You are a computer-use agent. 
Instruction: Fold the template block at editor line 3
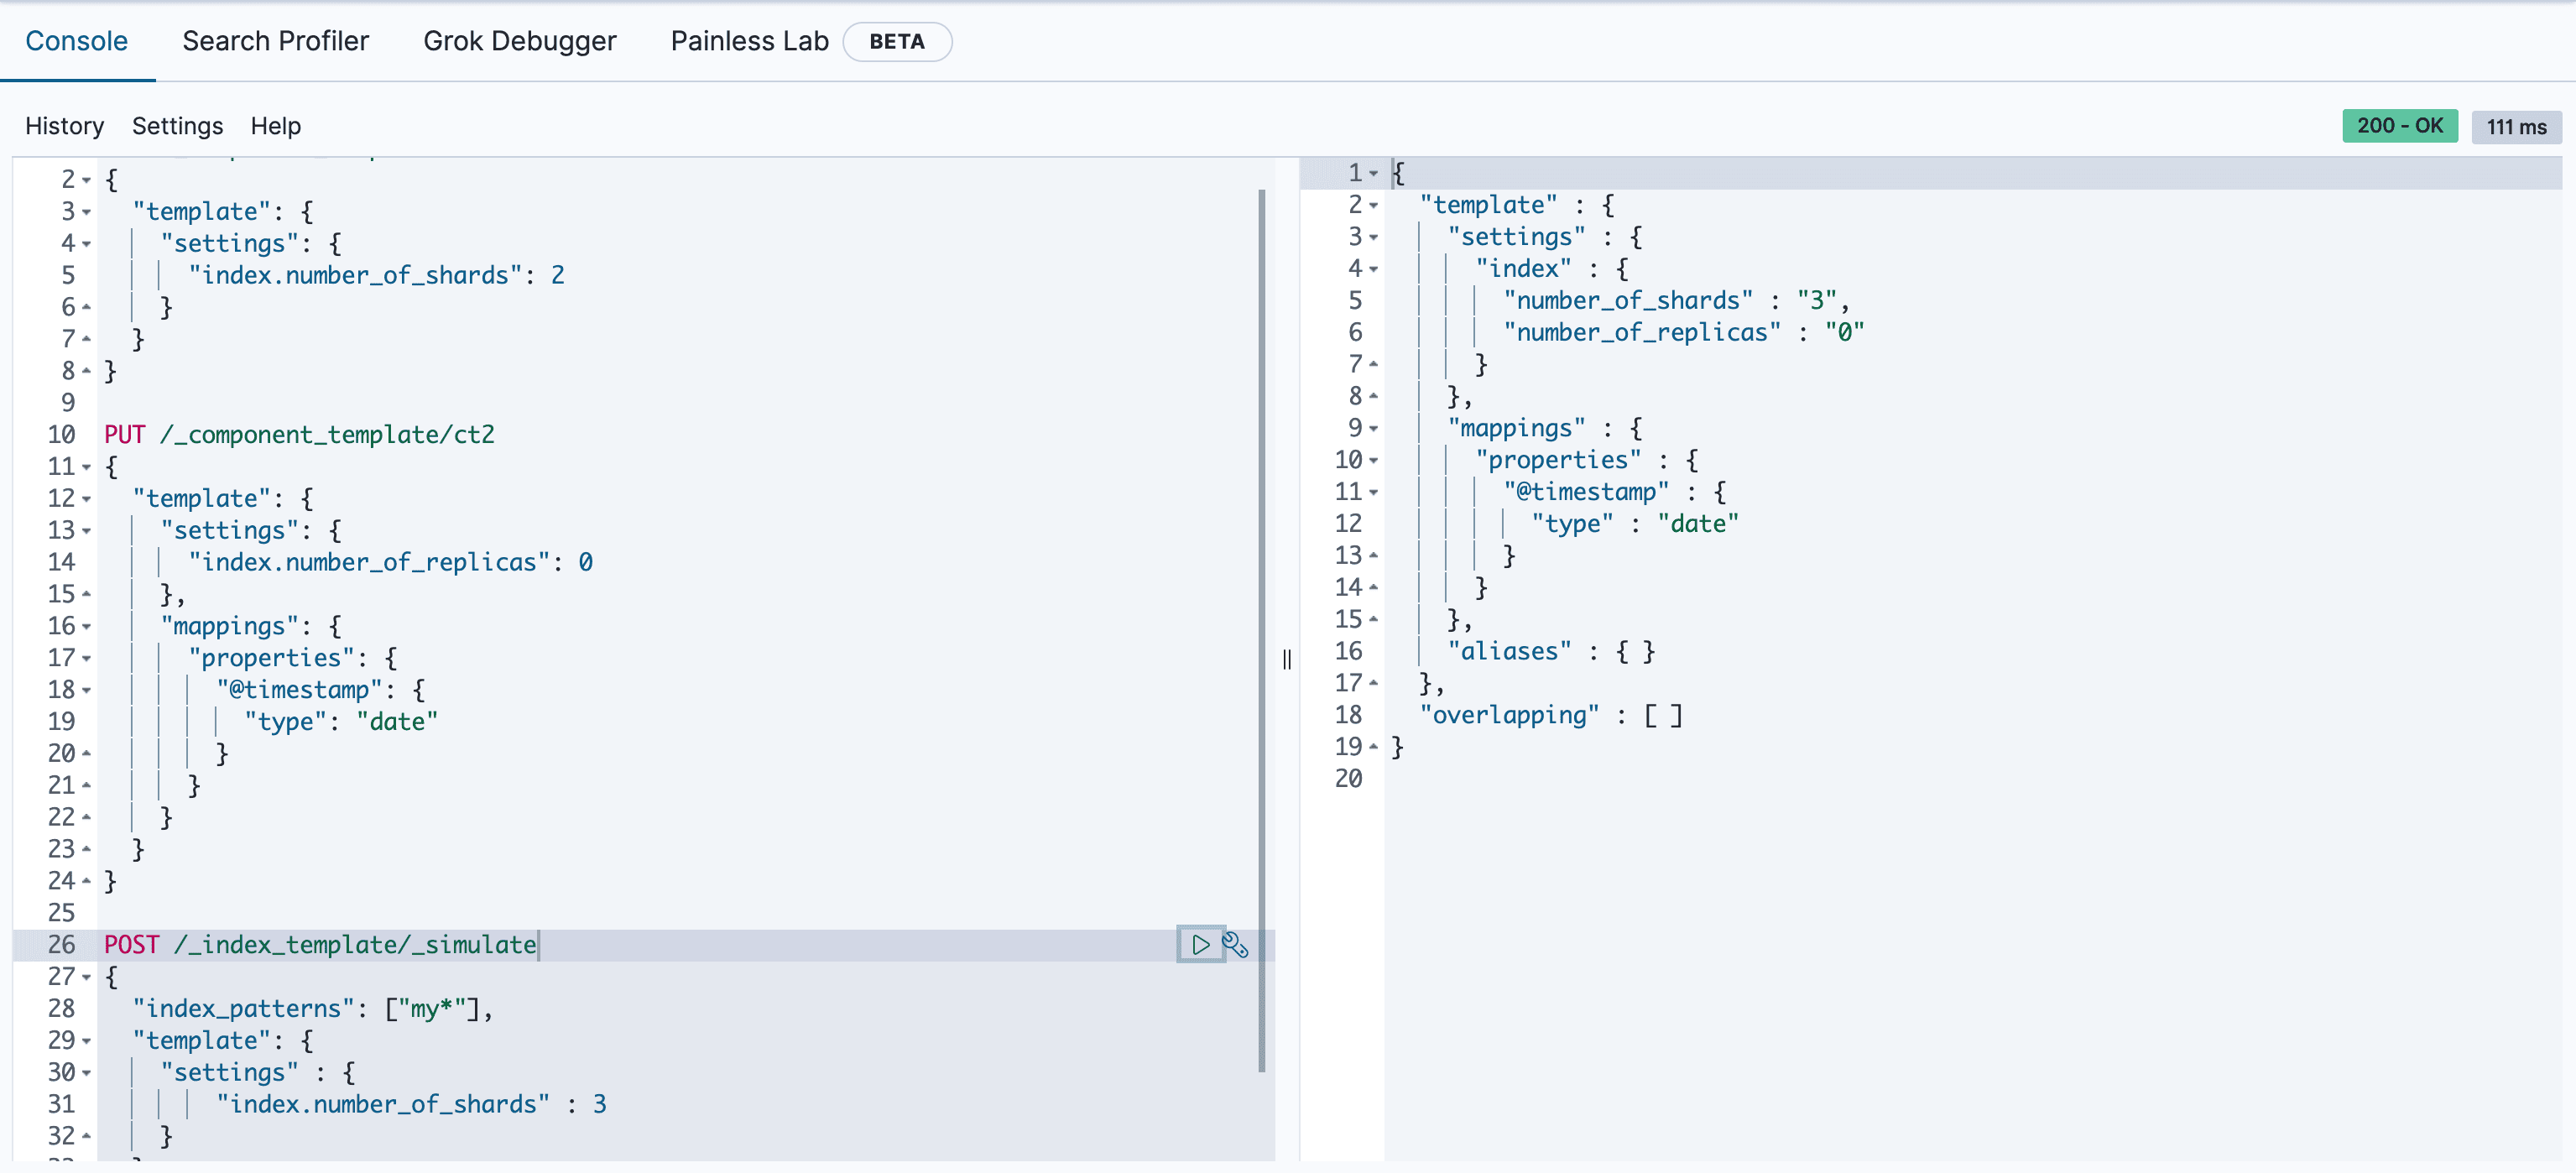[87, 212]
